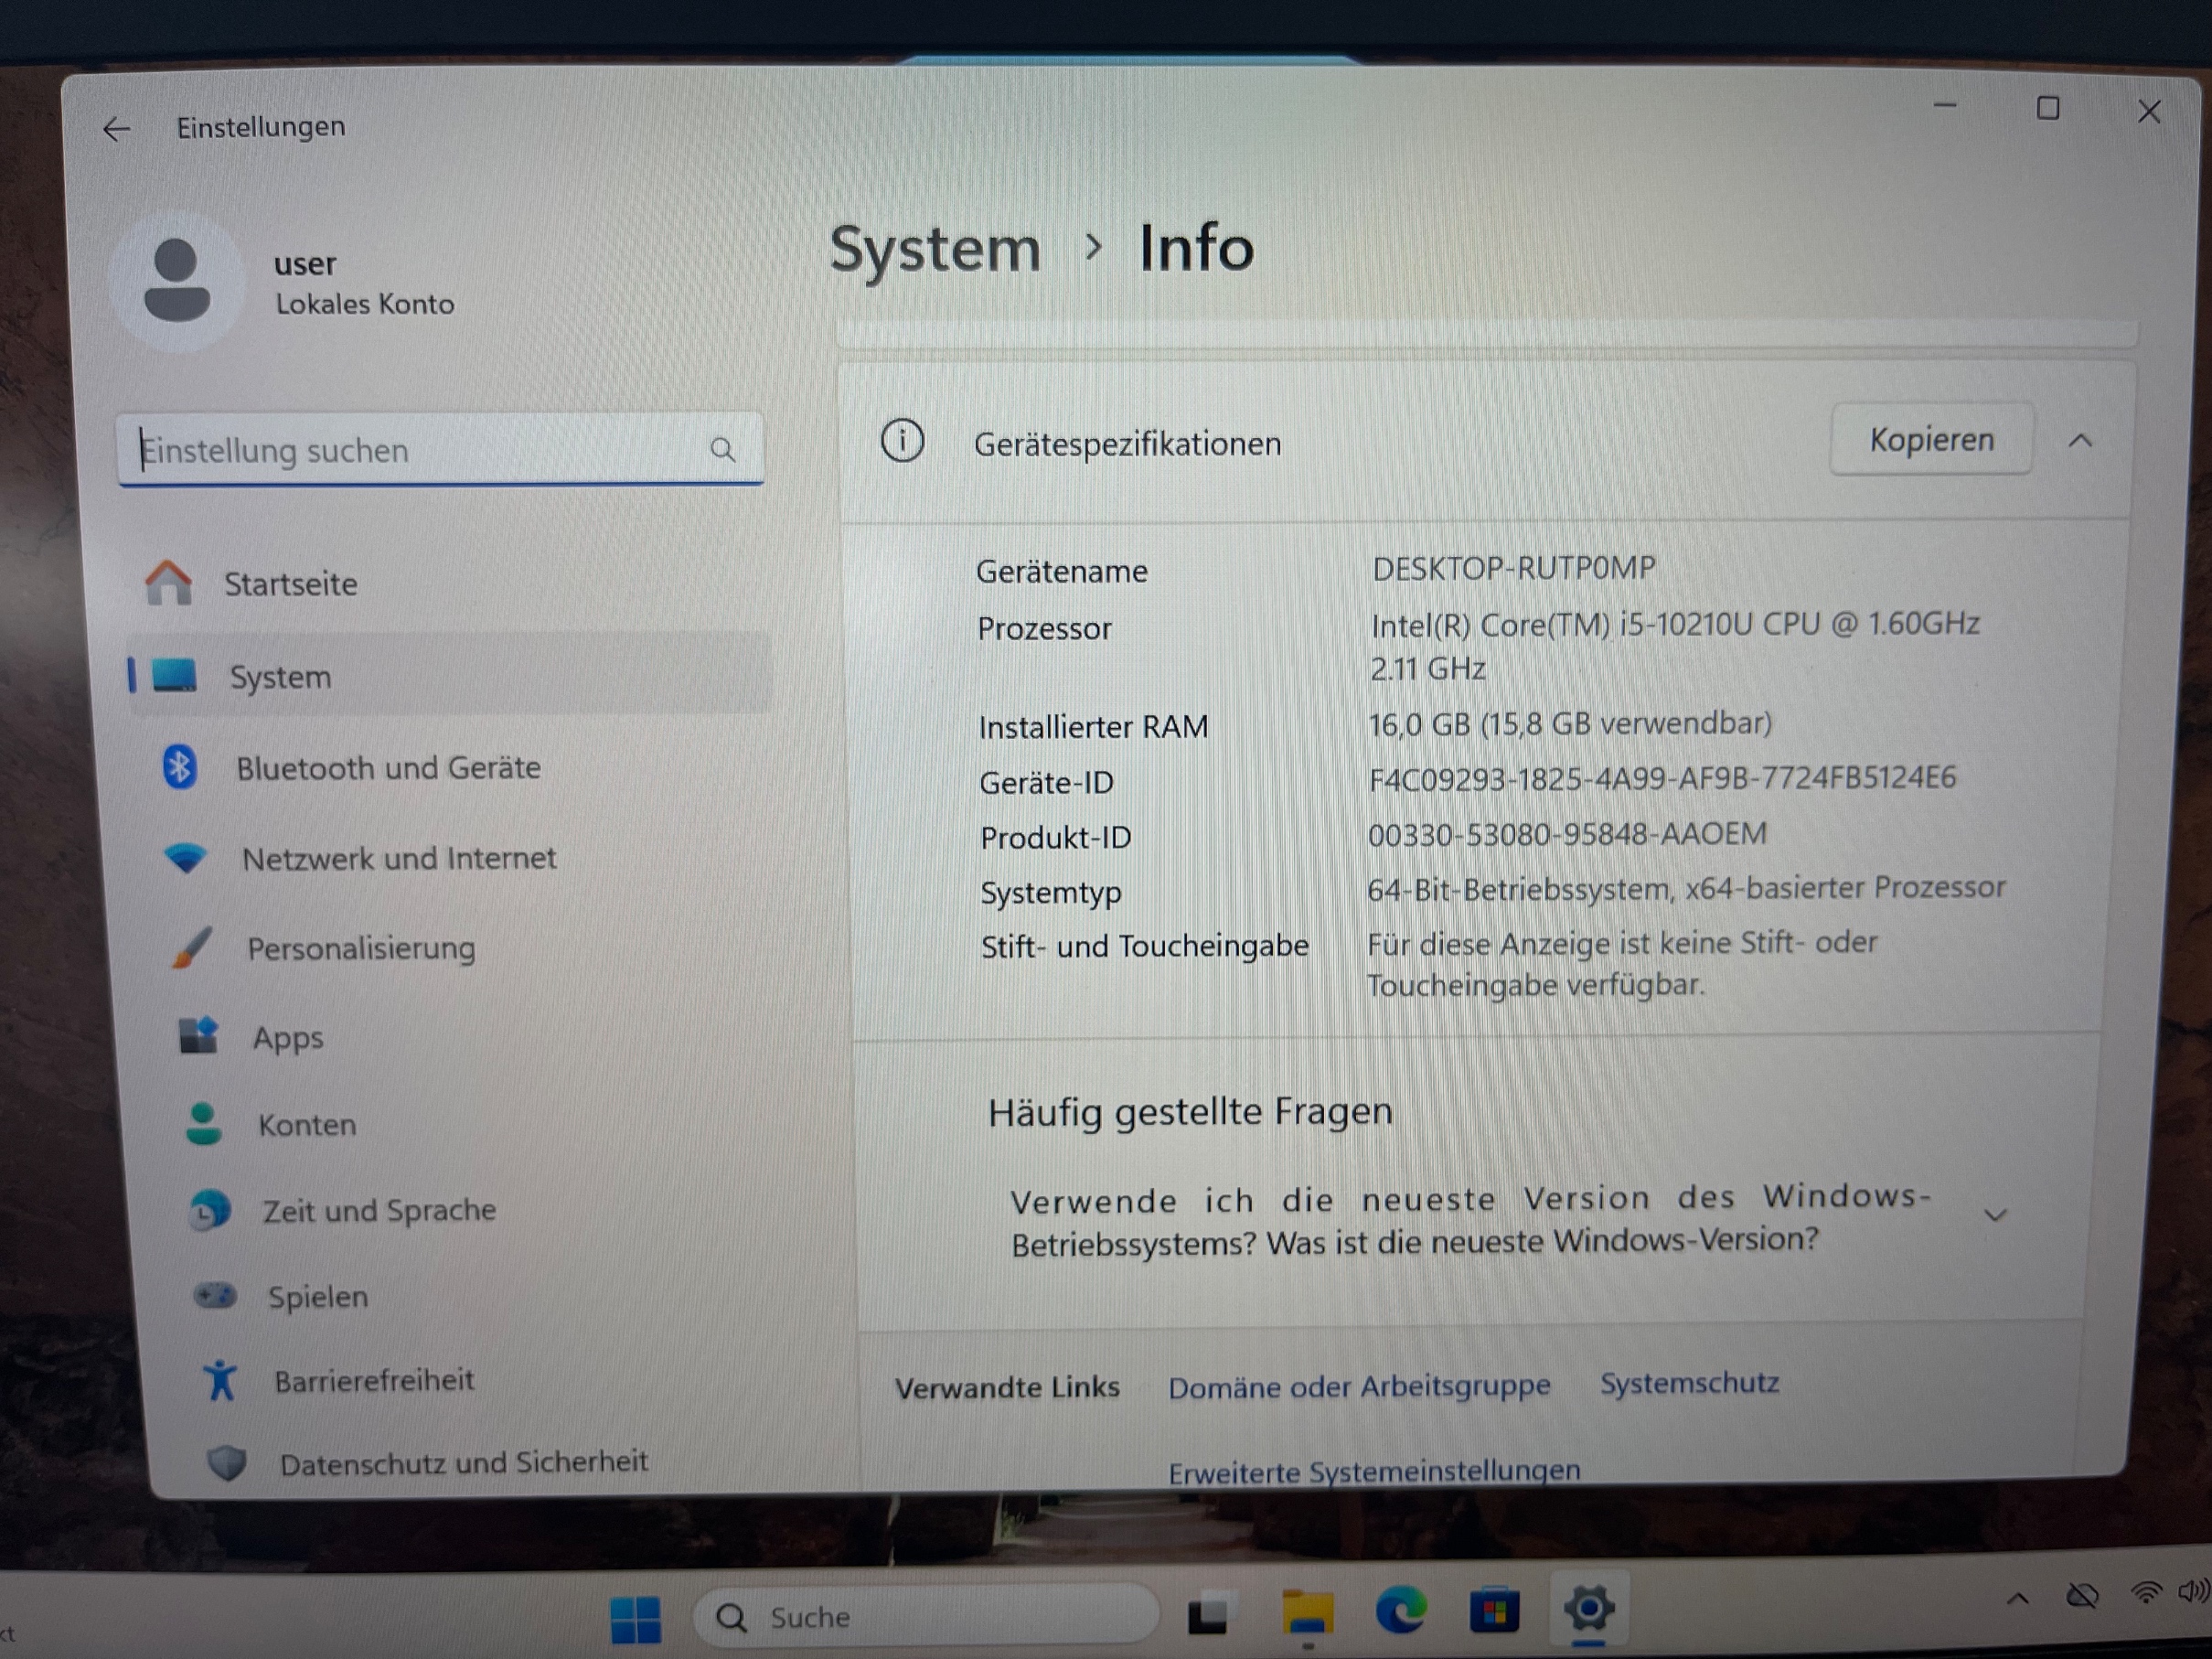Focus the Einstellung suchen search field
Screen dimensions: 2212x1659
440,450
